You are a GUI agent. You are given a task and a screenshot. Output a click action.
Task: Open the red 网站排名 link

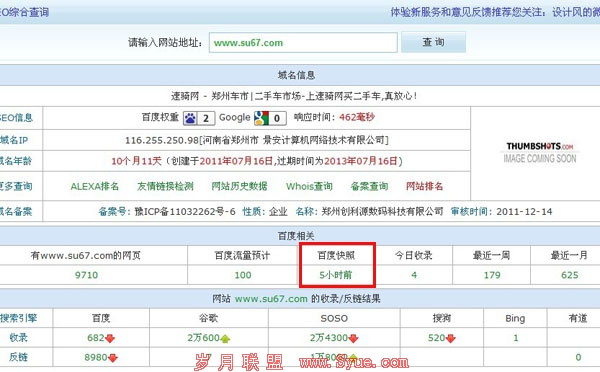coord(424,186)
